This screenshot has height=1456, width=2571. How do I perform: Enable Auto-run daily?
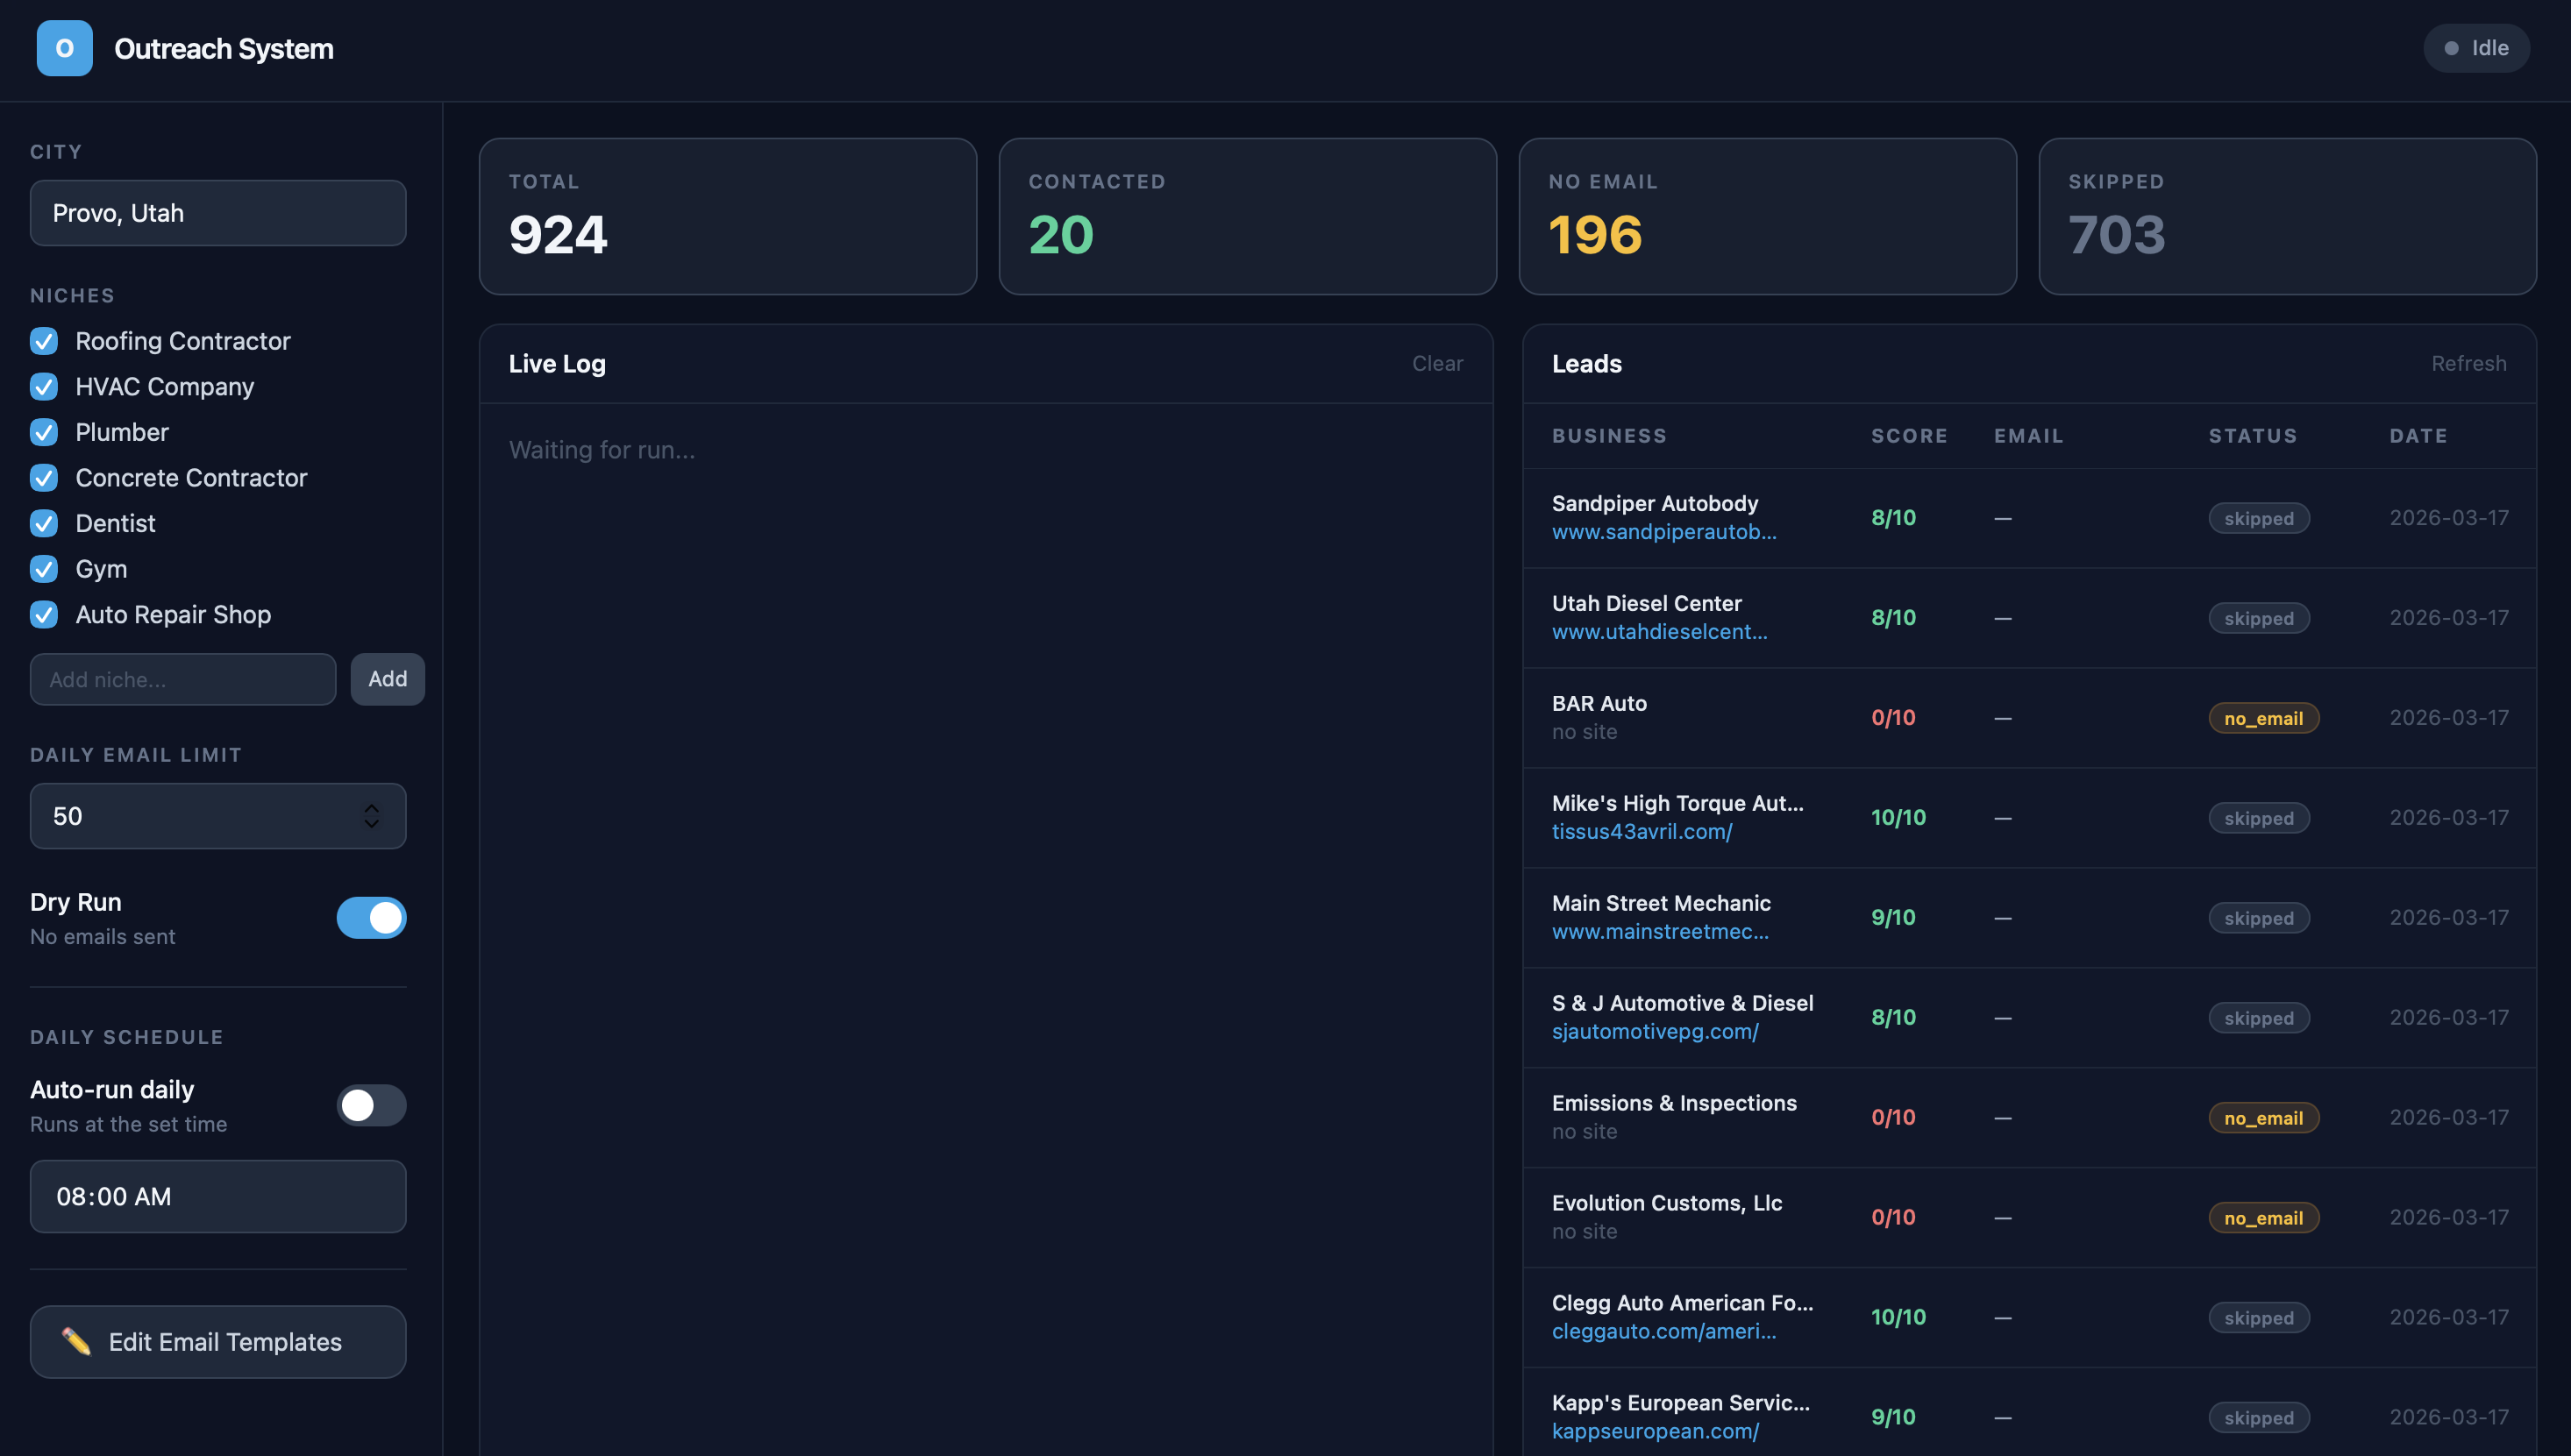point(371,1105)
